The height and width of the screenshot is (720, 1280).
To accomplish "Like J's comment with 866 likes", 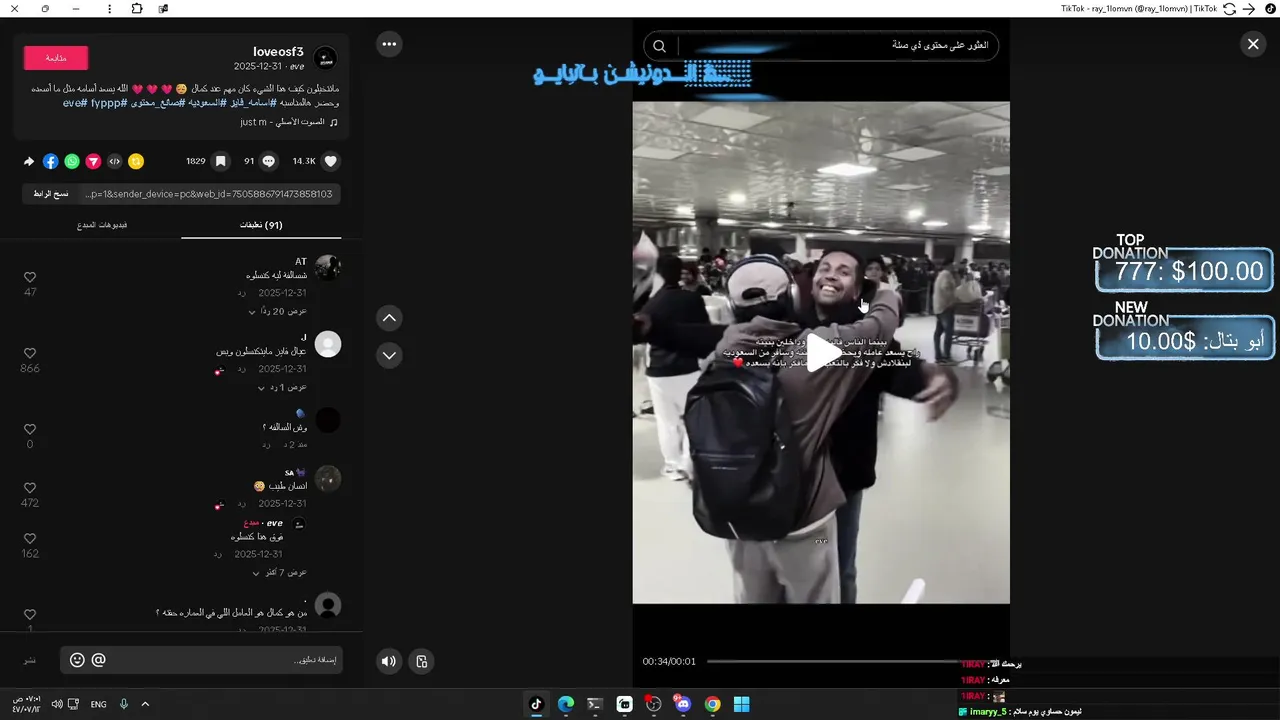I will pyautogui.click(x=30, y=353).
